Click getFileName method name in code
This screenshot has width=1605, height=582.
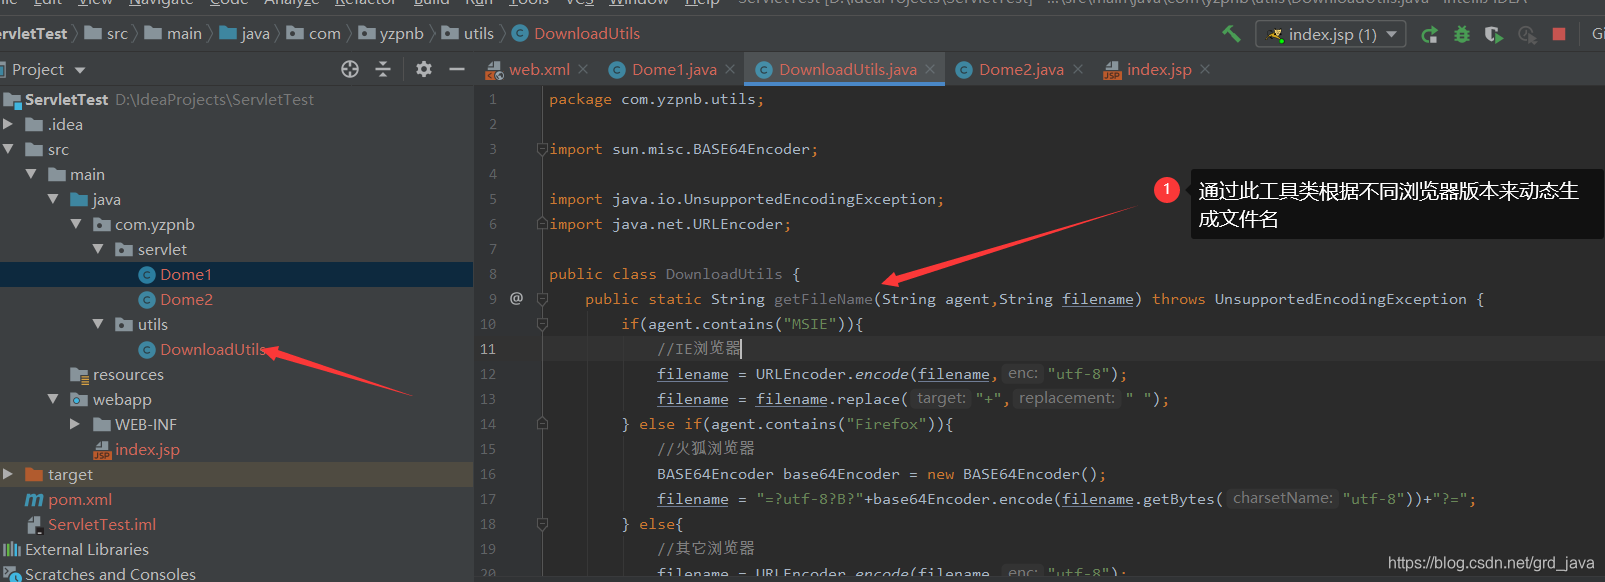pos(823,299)
